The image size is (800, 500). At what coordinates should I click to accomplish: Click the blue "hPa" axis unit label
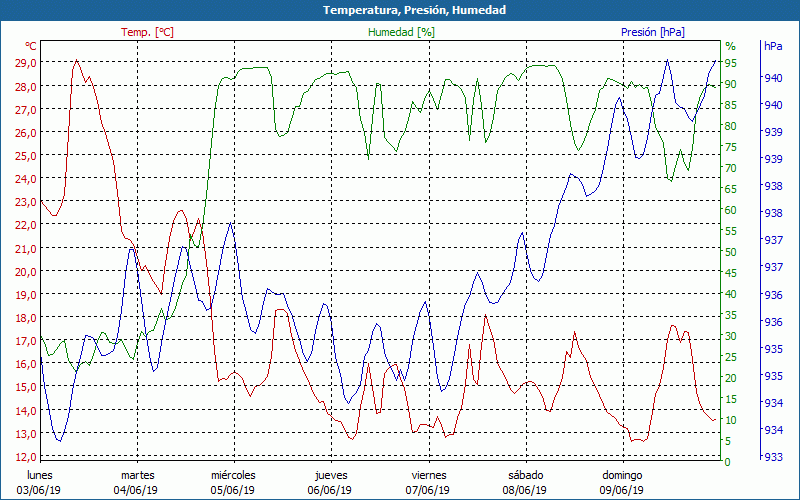coord(773,46)
